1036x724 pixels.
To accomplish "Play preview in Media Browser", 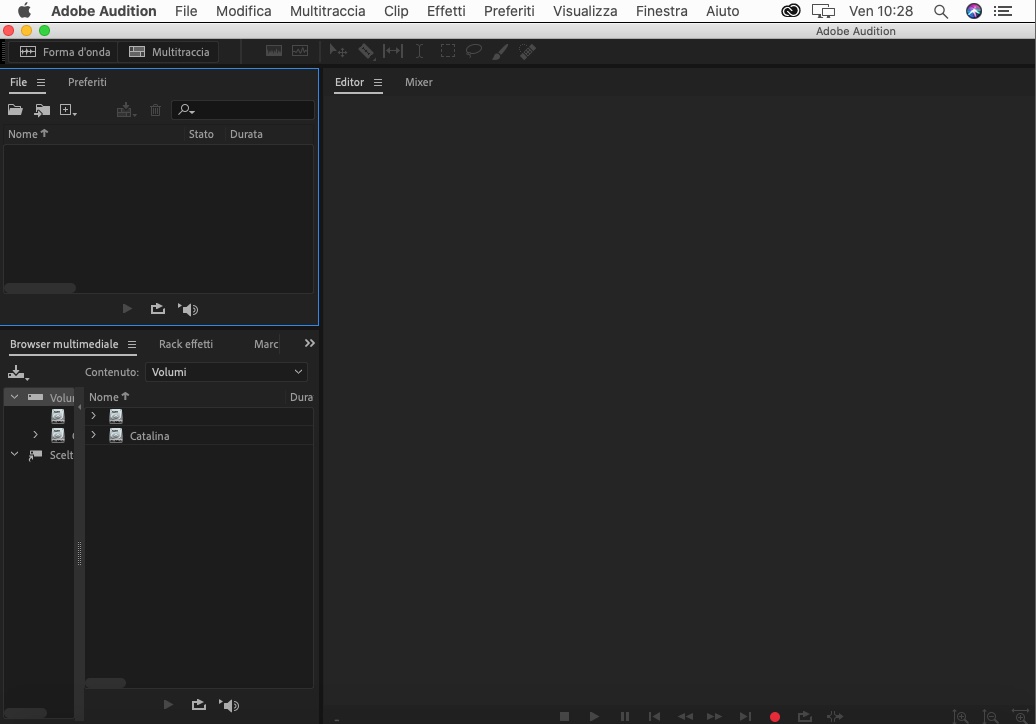I will click(x=168, y=705).
